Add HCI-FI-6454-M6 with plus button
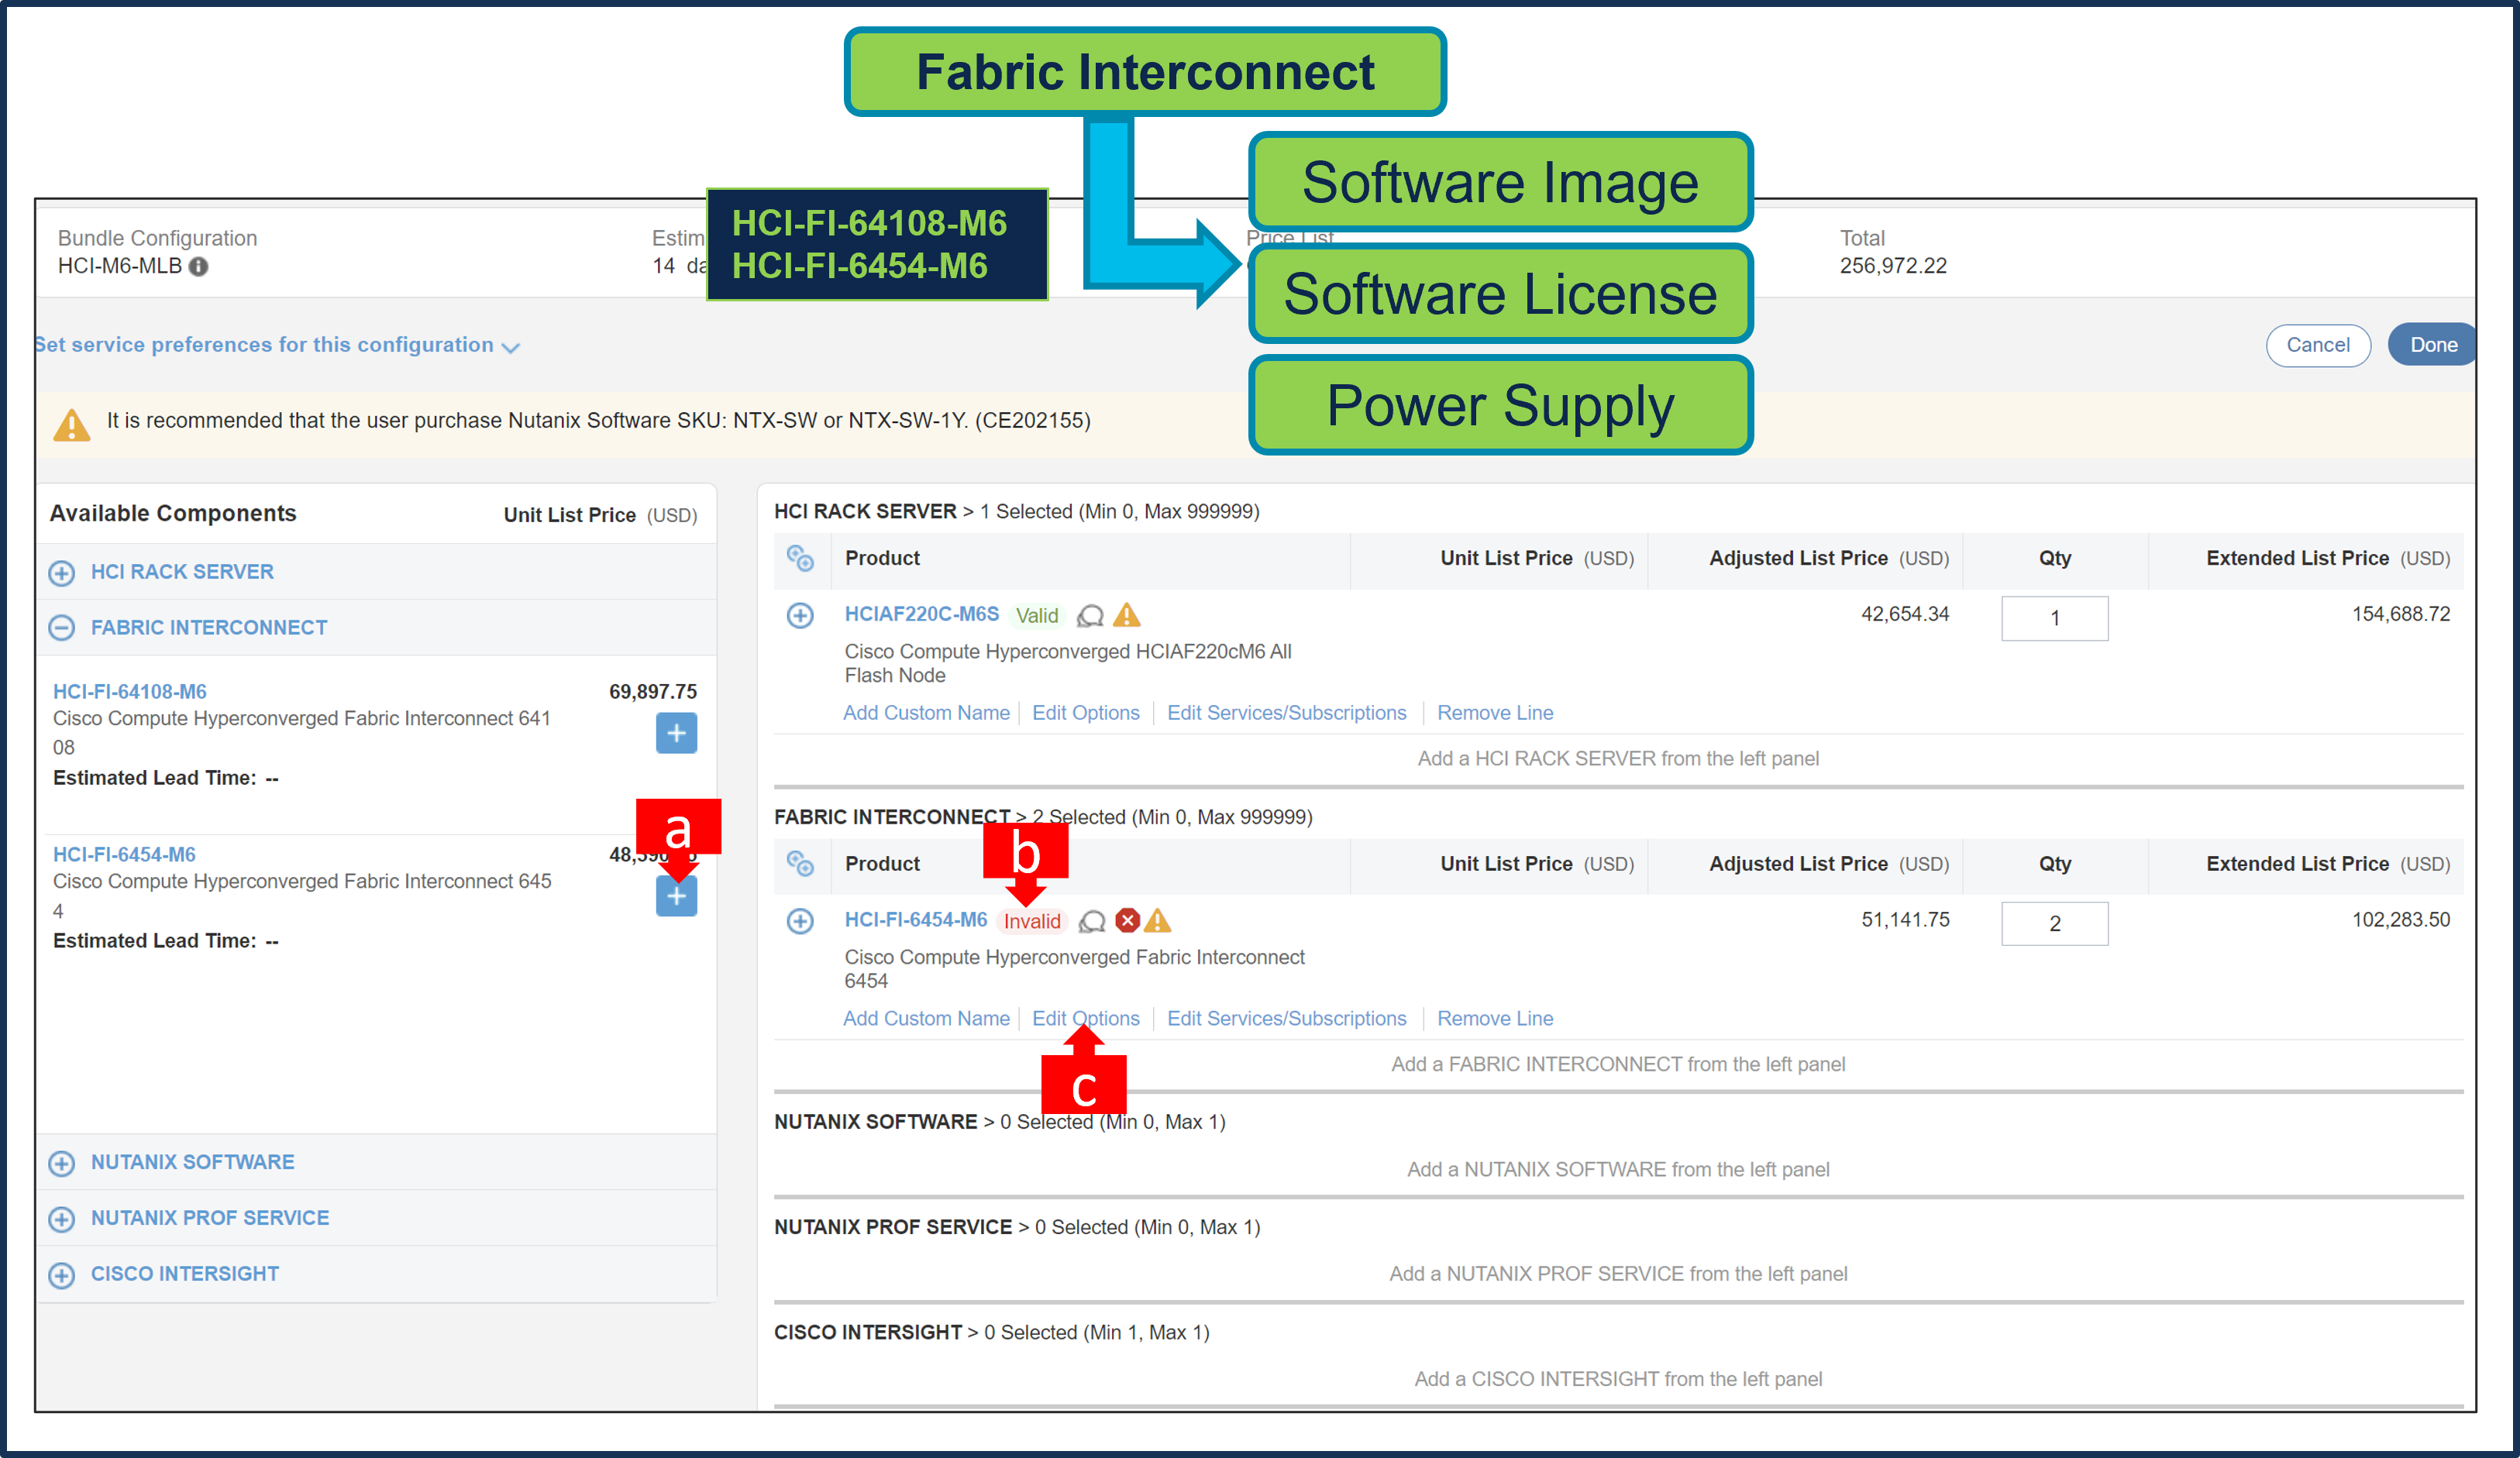This screenshot has height=1458, width=2520. [x=677, y=896]
